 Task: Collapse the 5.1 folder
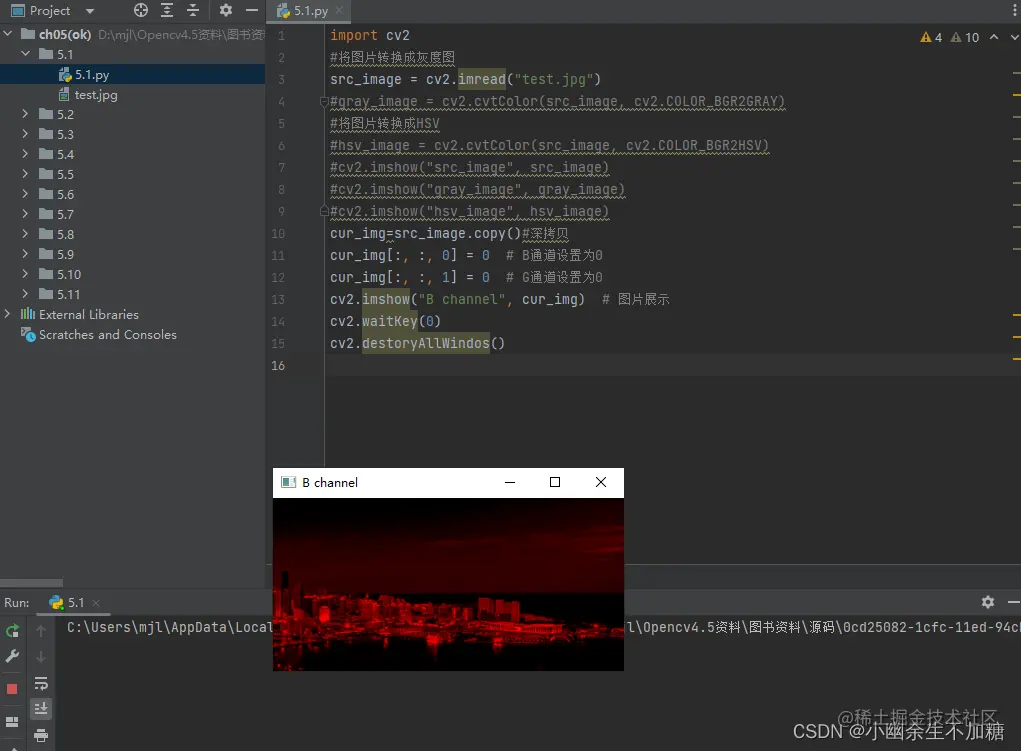25,54
